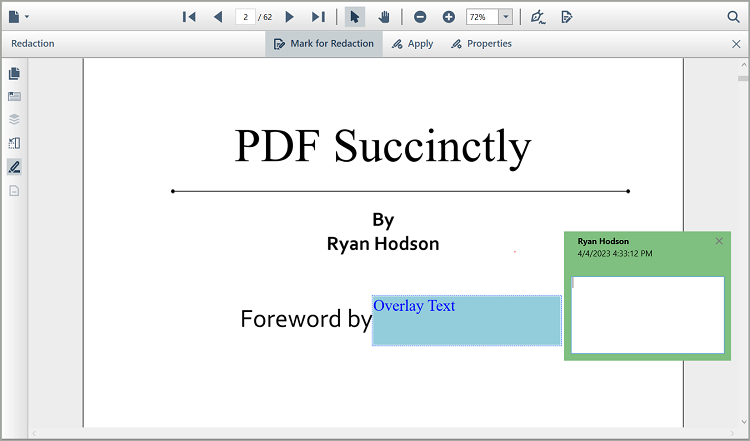Image resolution: width=750 pixels, height=441 pixels.
Task: Close the Redaction toolbar
Action: [x=737, y=44]
